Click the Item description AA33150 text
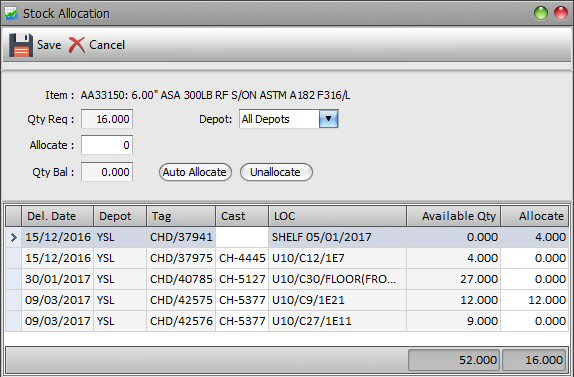 (215, 96)
